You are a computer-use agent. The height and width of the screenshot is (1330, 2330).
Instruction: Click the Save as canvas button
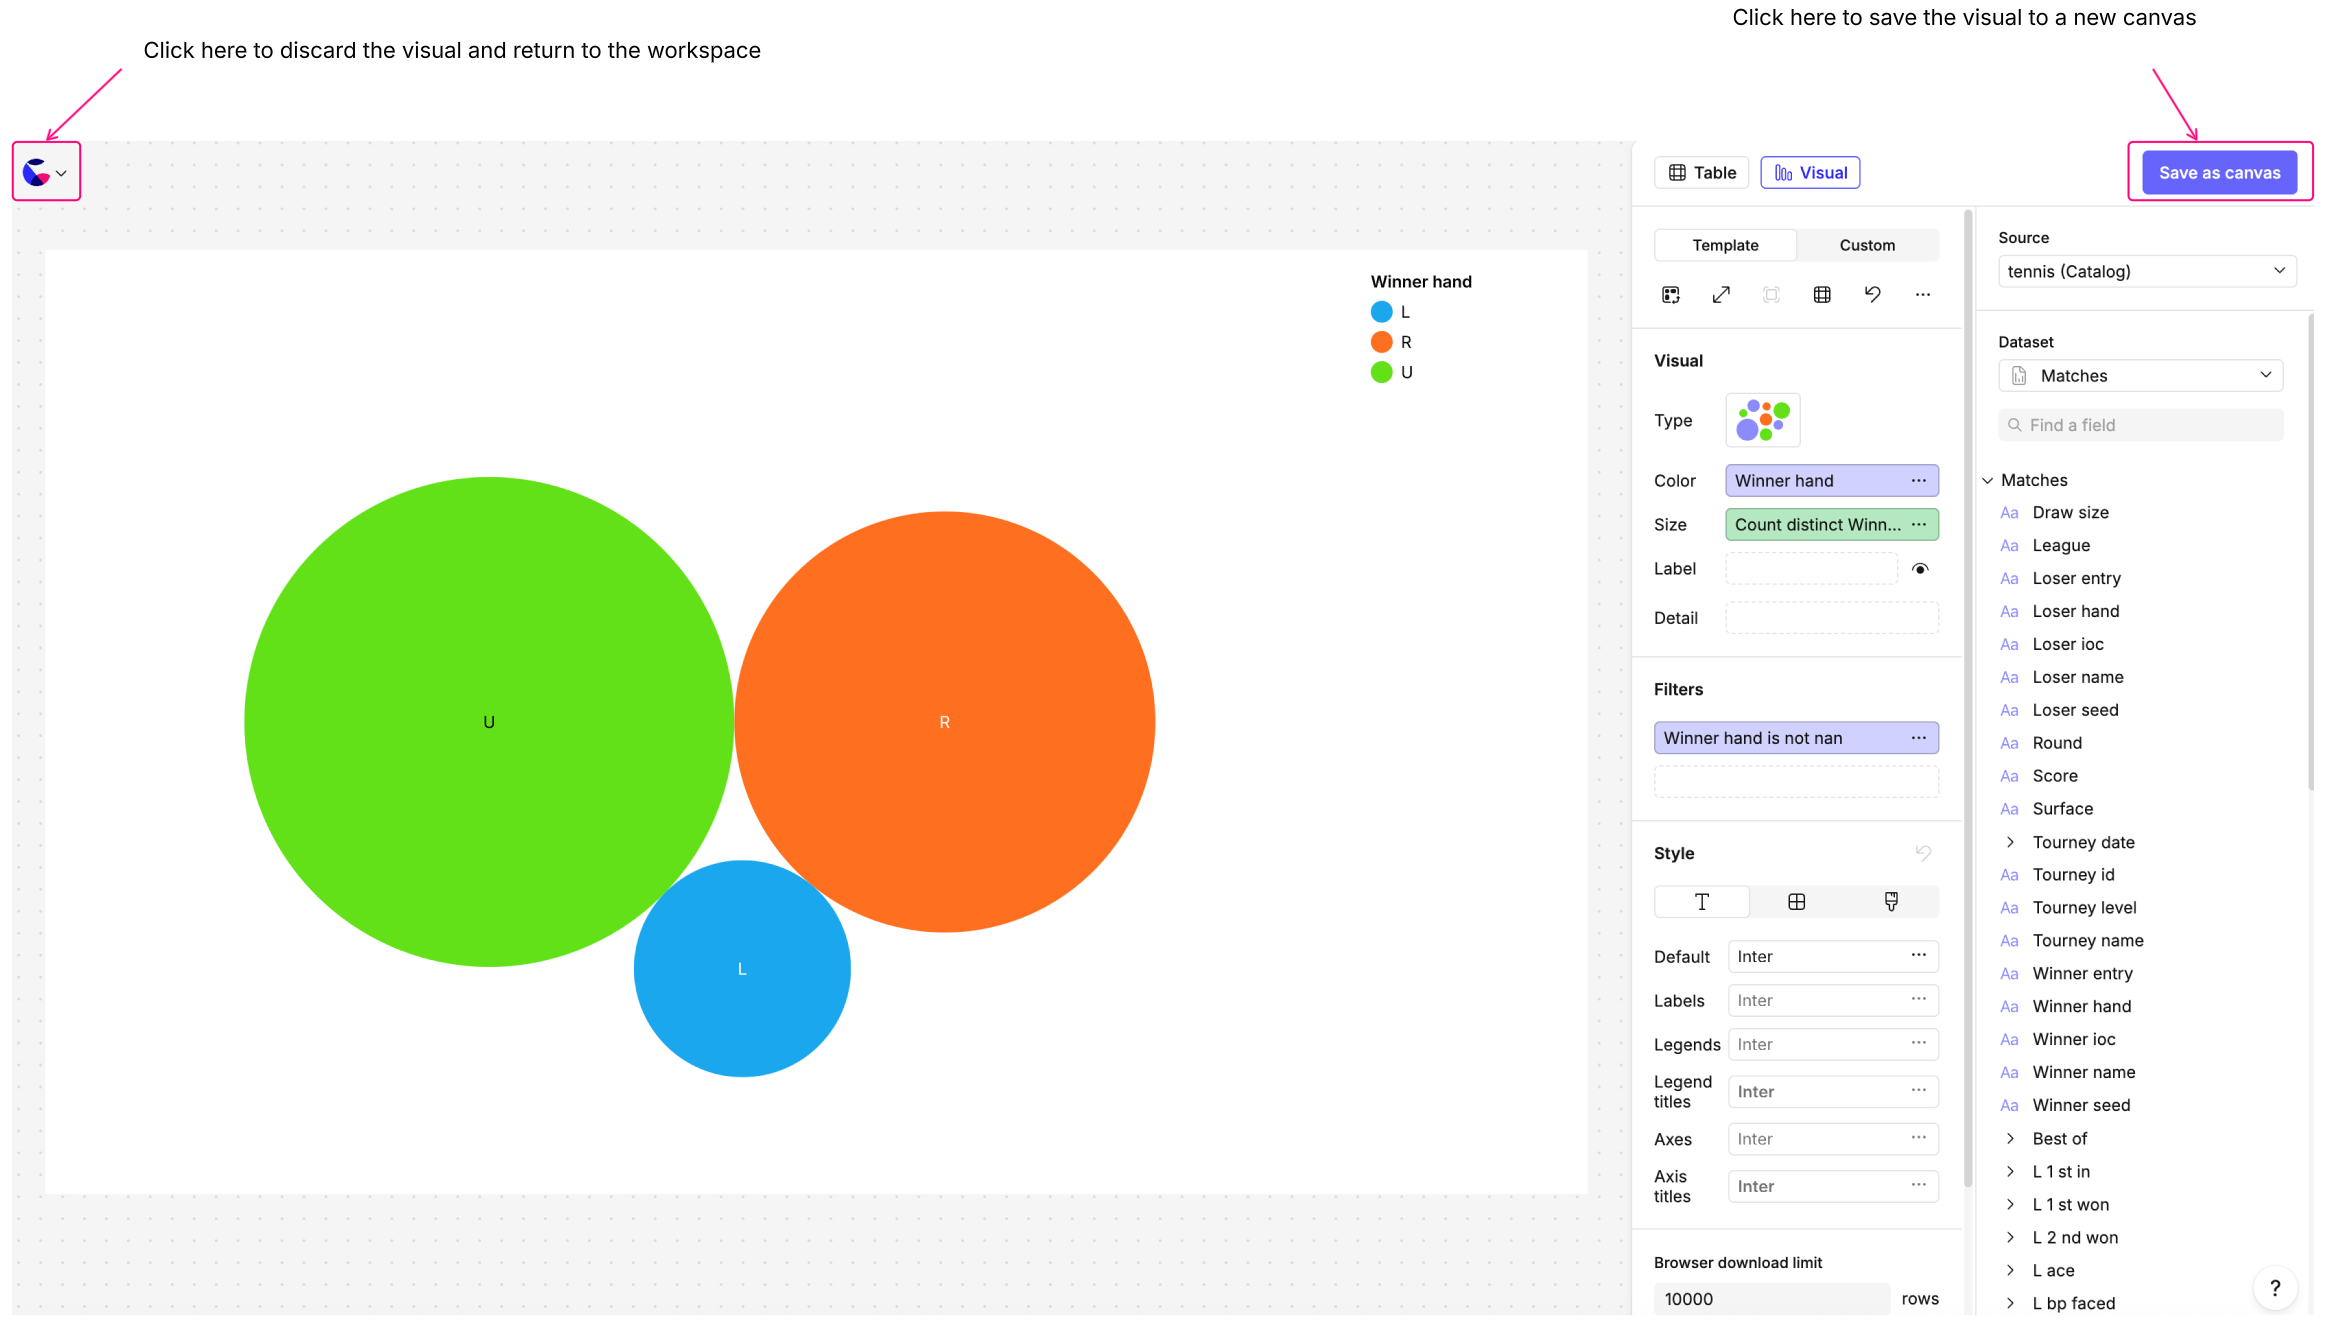click(2219, 173)
